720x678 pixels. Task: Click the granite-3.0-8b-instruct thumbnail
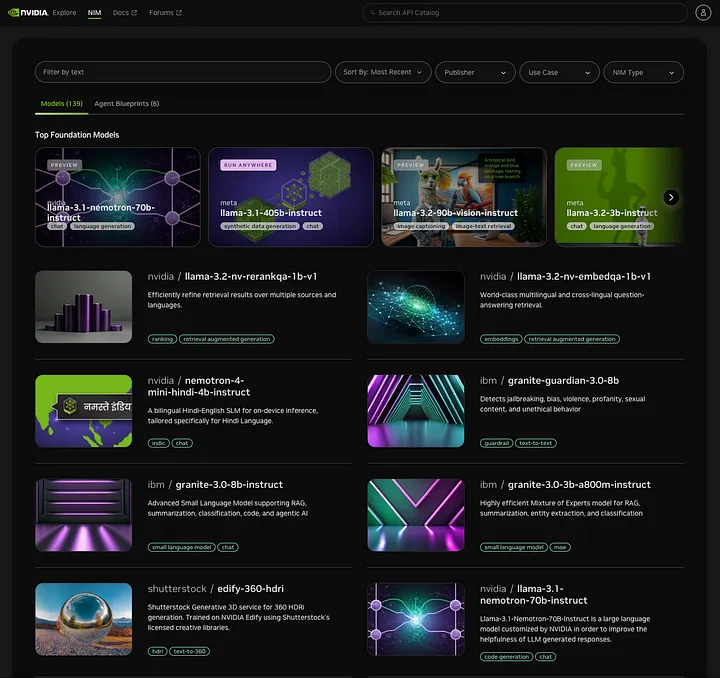[x=84, y=515]
